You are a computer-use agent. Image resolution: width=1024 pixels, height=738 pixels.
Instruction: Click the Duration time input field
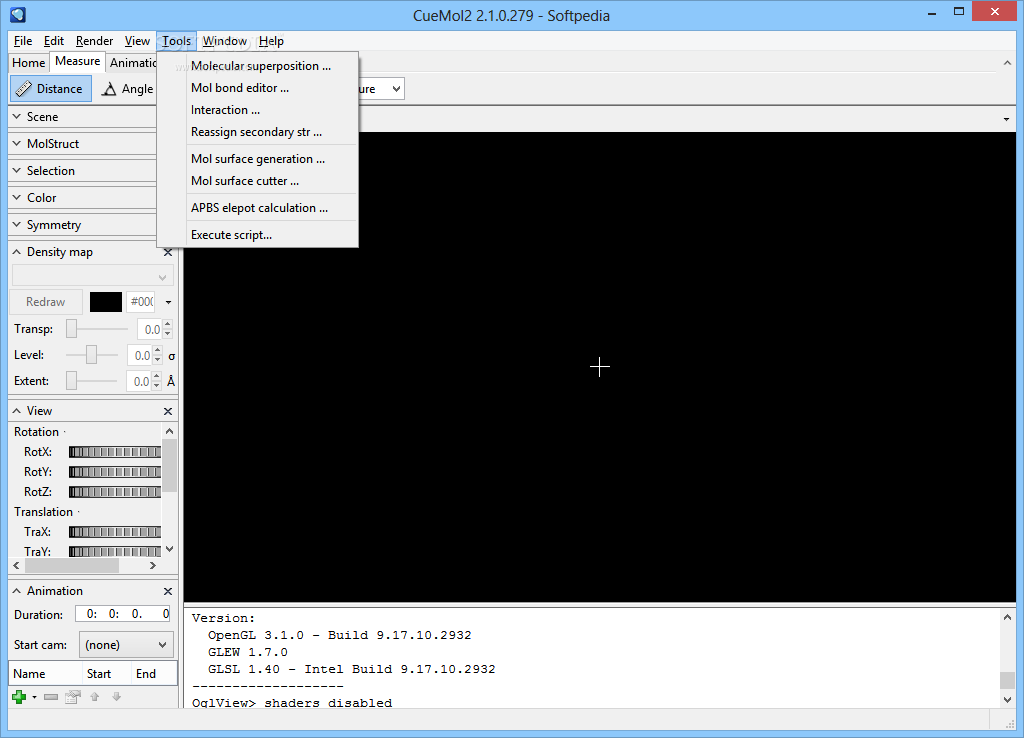click(123, 614)
